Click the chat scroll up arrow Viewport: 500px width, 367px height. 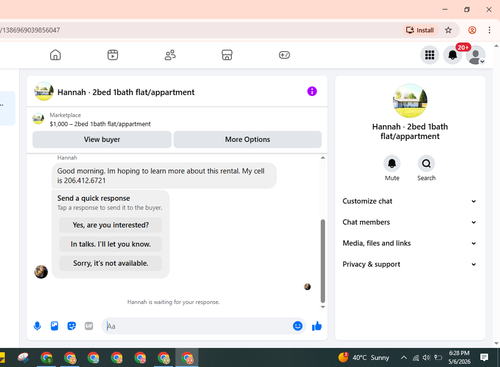pos(323,158)
